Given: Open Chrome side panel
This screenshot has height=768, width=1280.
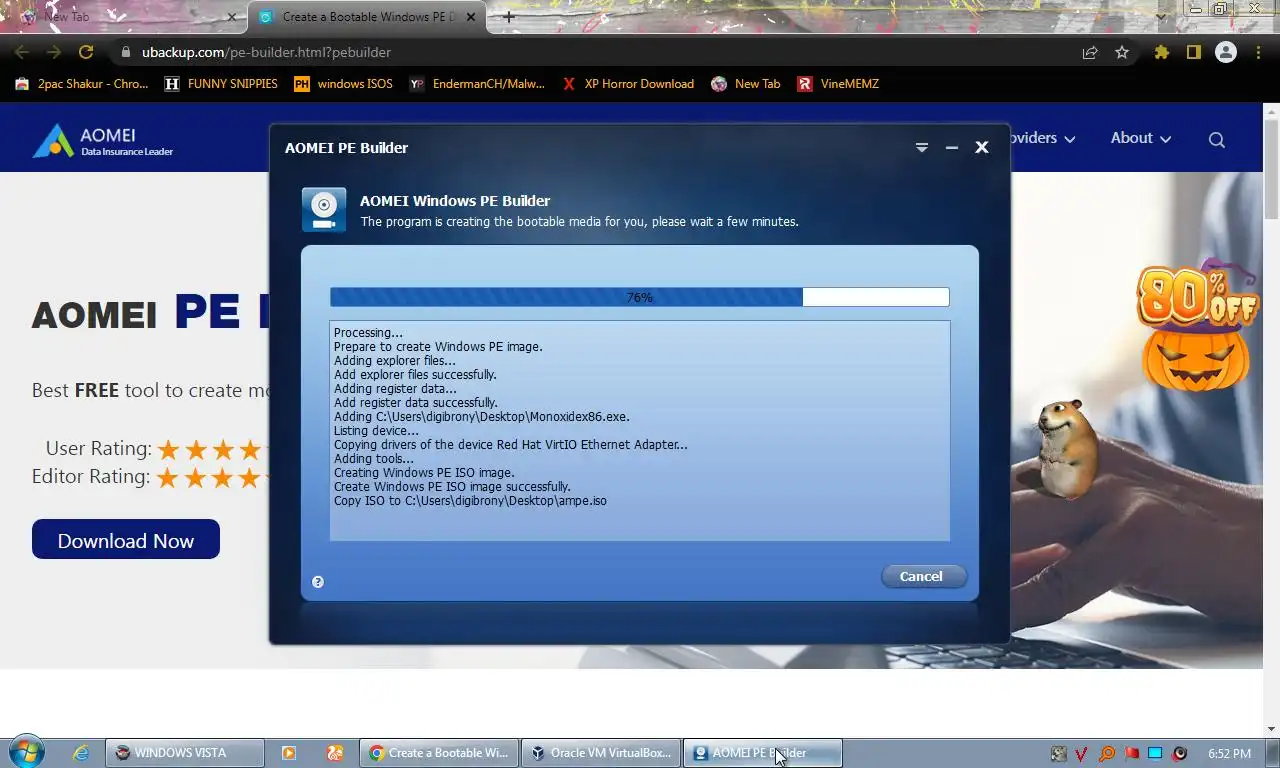Looking at the screenshot, I should tap(1193, 52).
